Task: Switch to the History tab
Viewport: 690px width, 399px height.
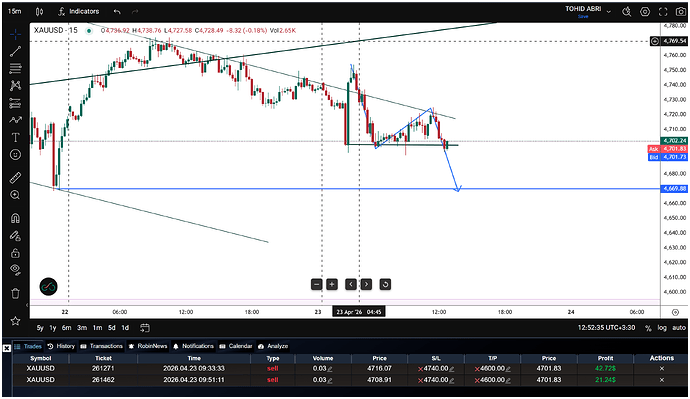Action: [61, 346]
